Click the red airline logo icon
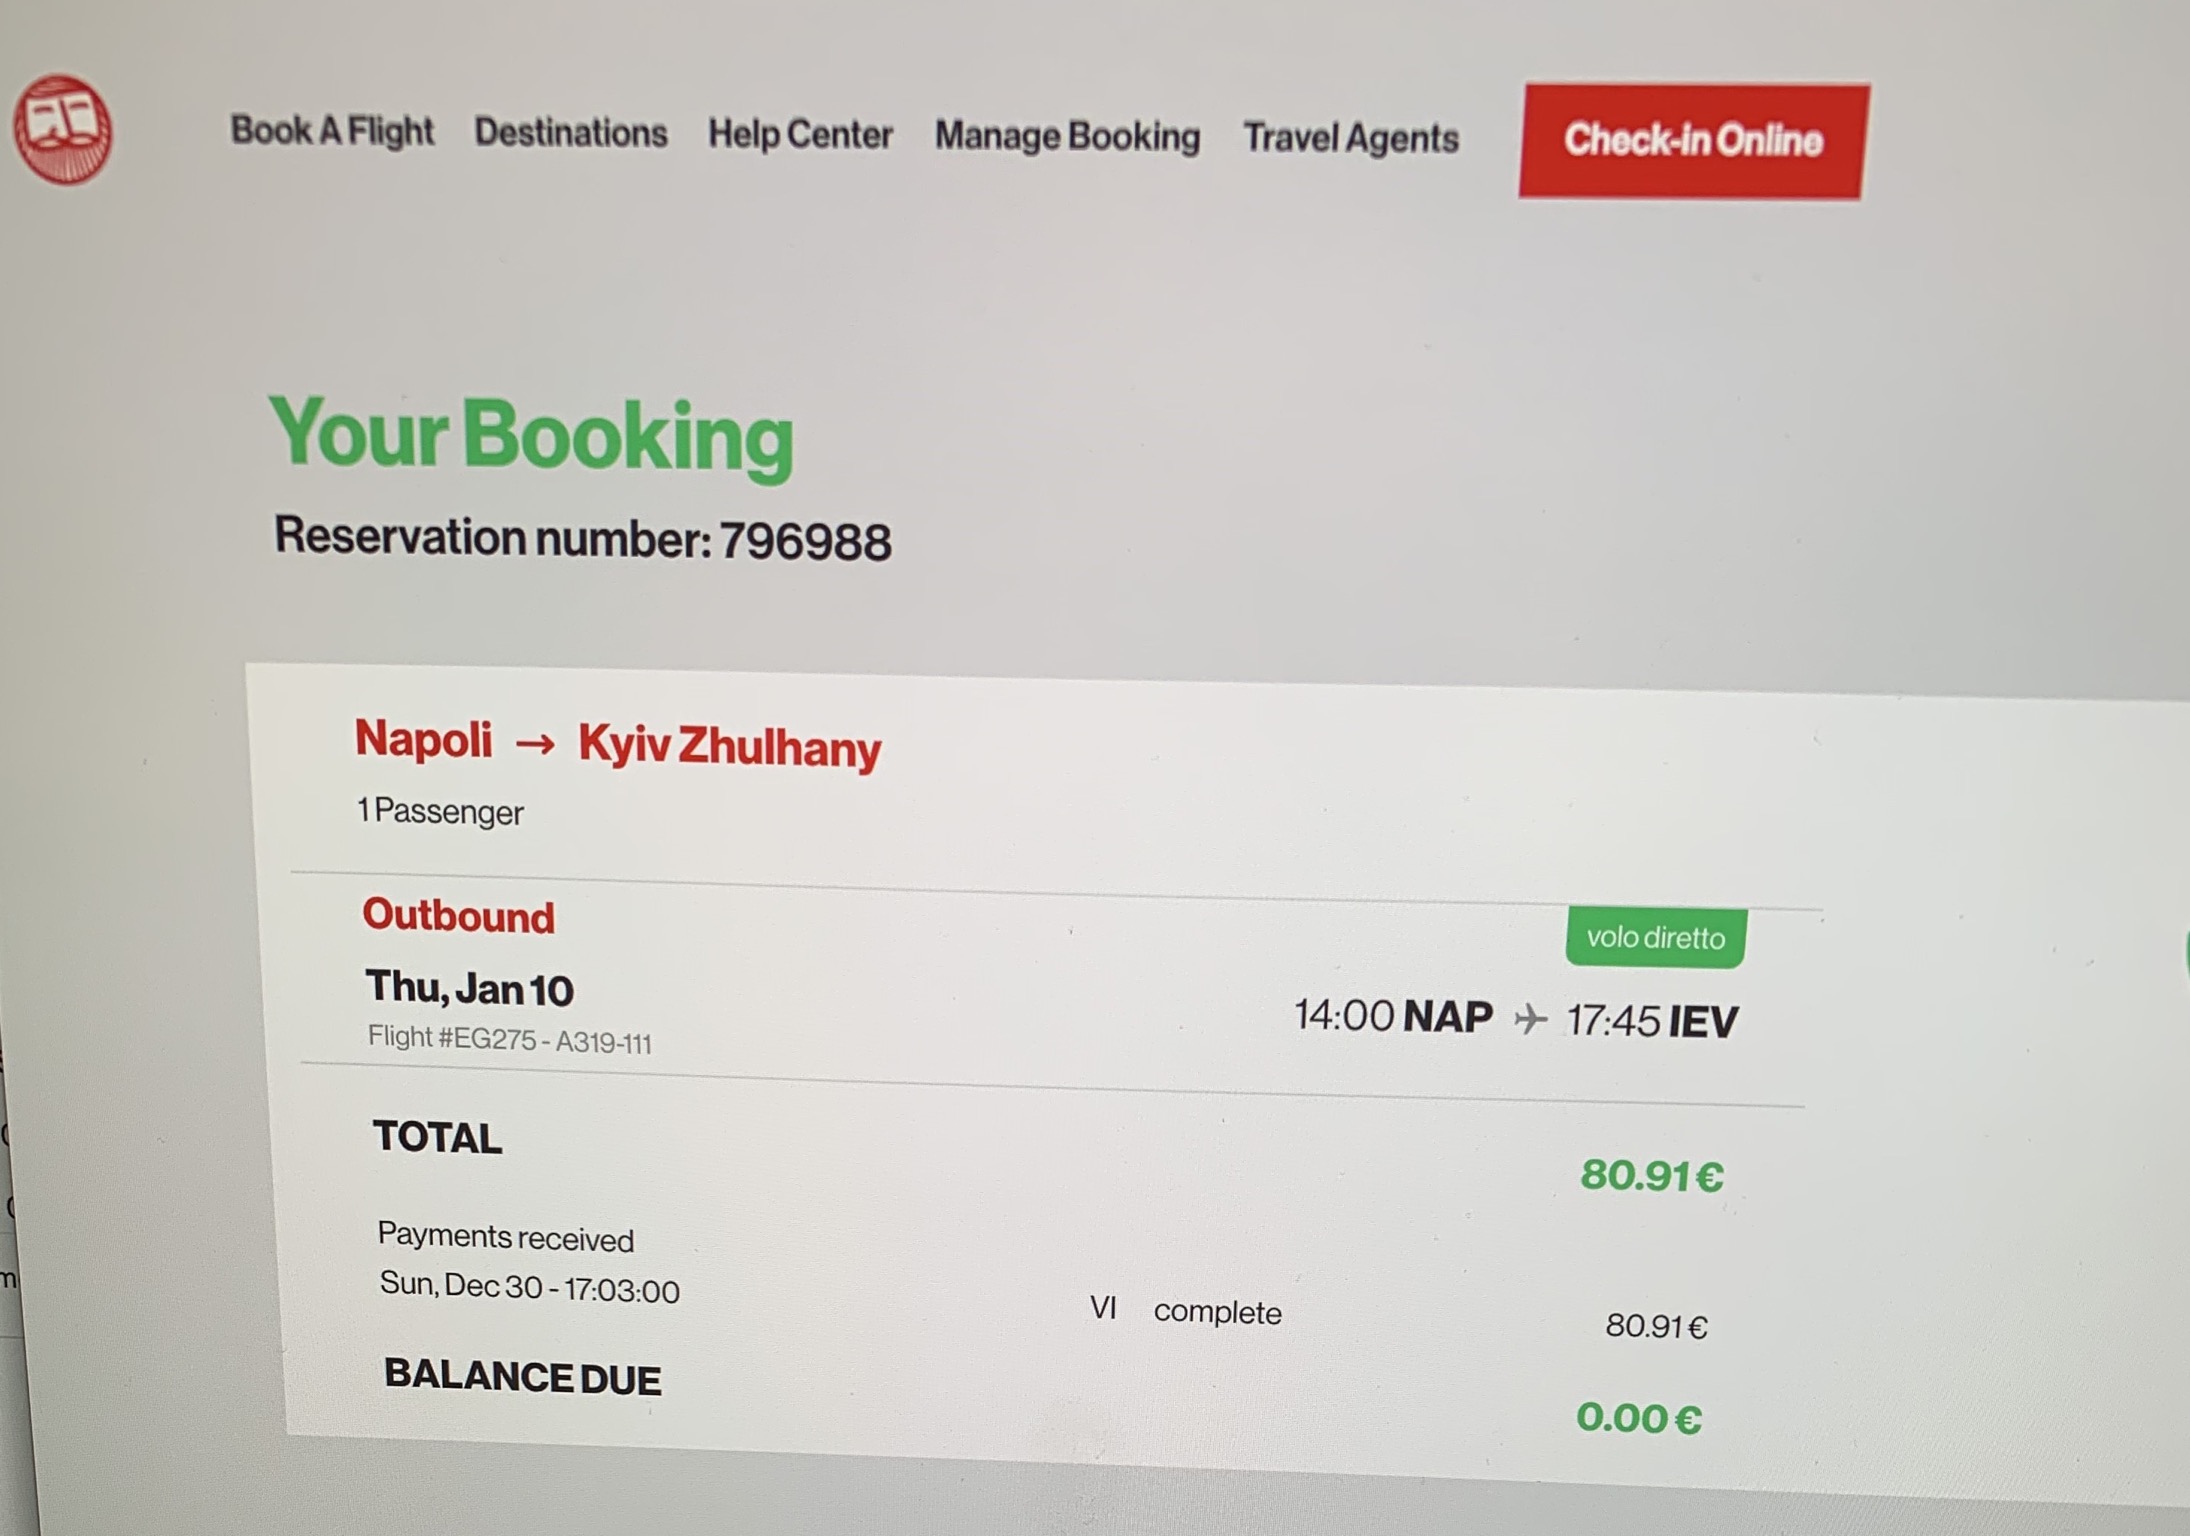 point(63,130)
